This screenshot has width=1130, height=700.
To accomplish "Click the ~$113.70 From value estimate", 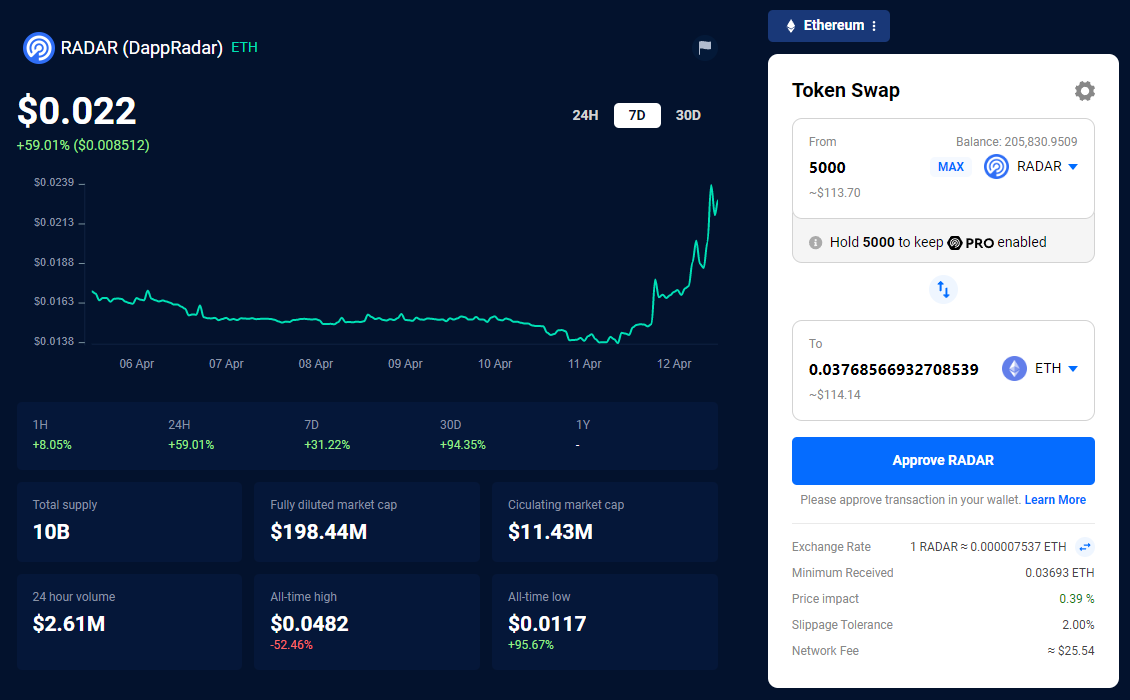I will tap(835, 193).
